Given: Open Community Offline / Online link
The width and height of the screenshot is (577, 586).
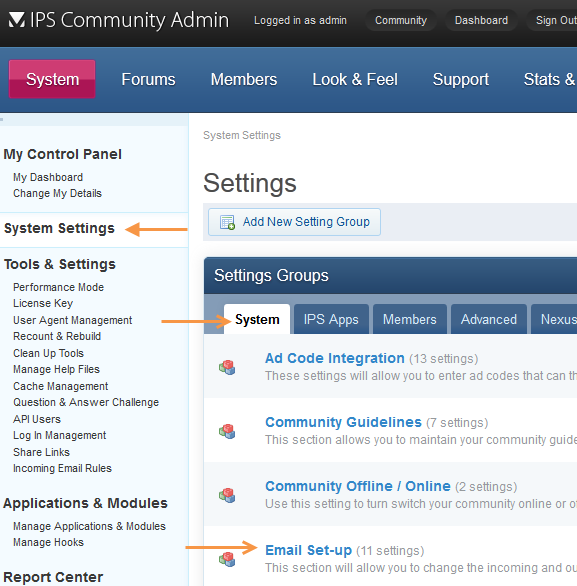Looking at the screenshot, I should click(x=358, y=486).
